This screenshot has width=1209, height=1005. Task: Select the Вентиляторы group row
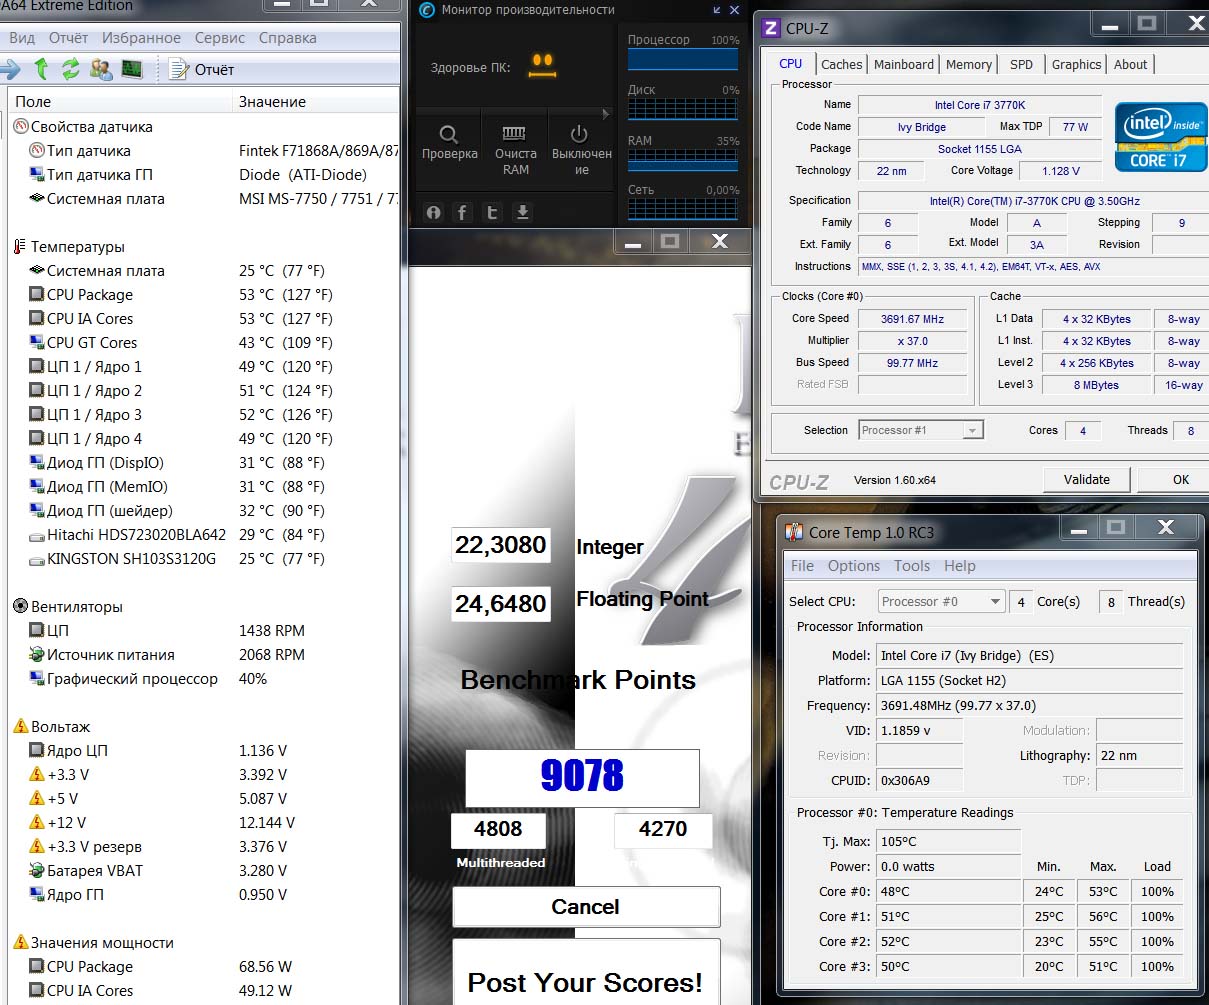click(x=203, y=607)
